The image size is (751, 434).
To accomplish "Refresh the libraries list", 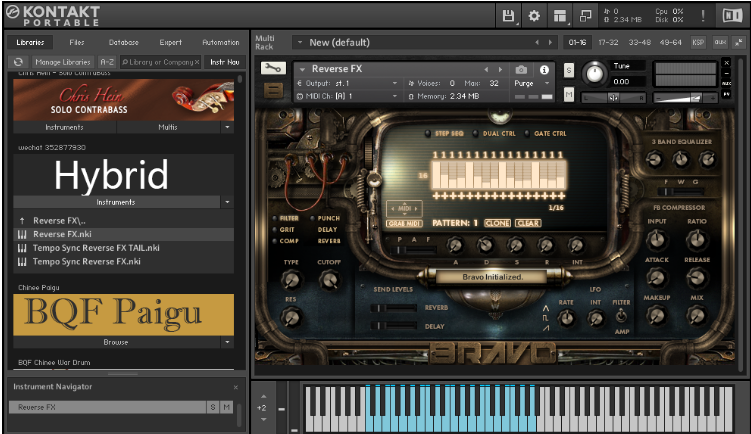I will tap(18, 62).
